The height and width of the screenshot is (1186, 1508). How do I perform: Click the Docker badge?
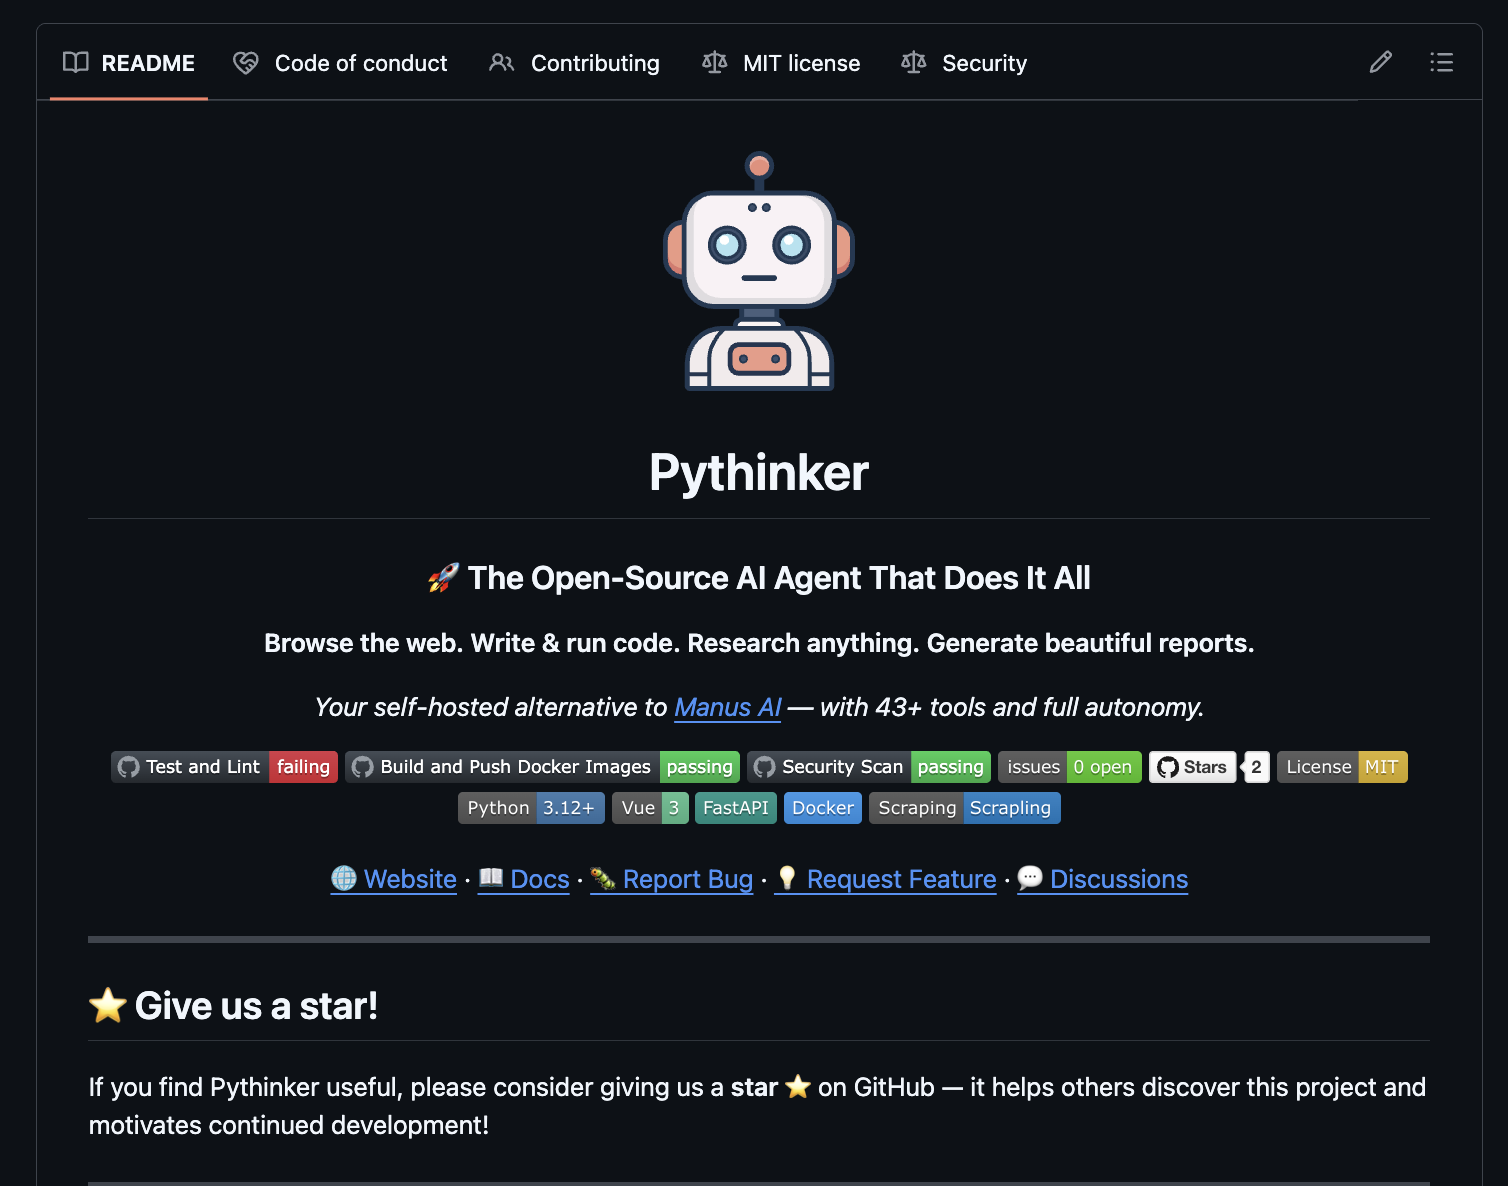[822, 808]
